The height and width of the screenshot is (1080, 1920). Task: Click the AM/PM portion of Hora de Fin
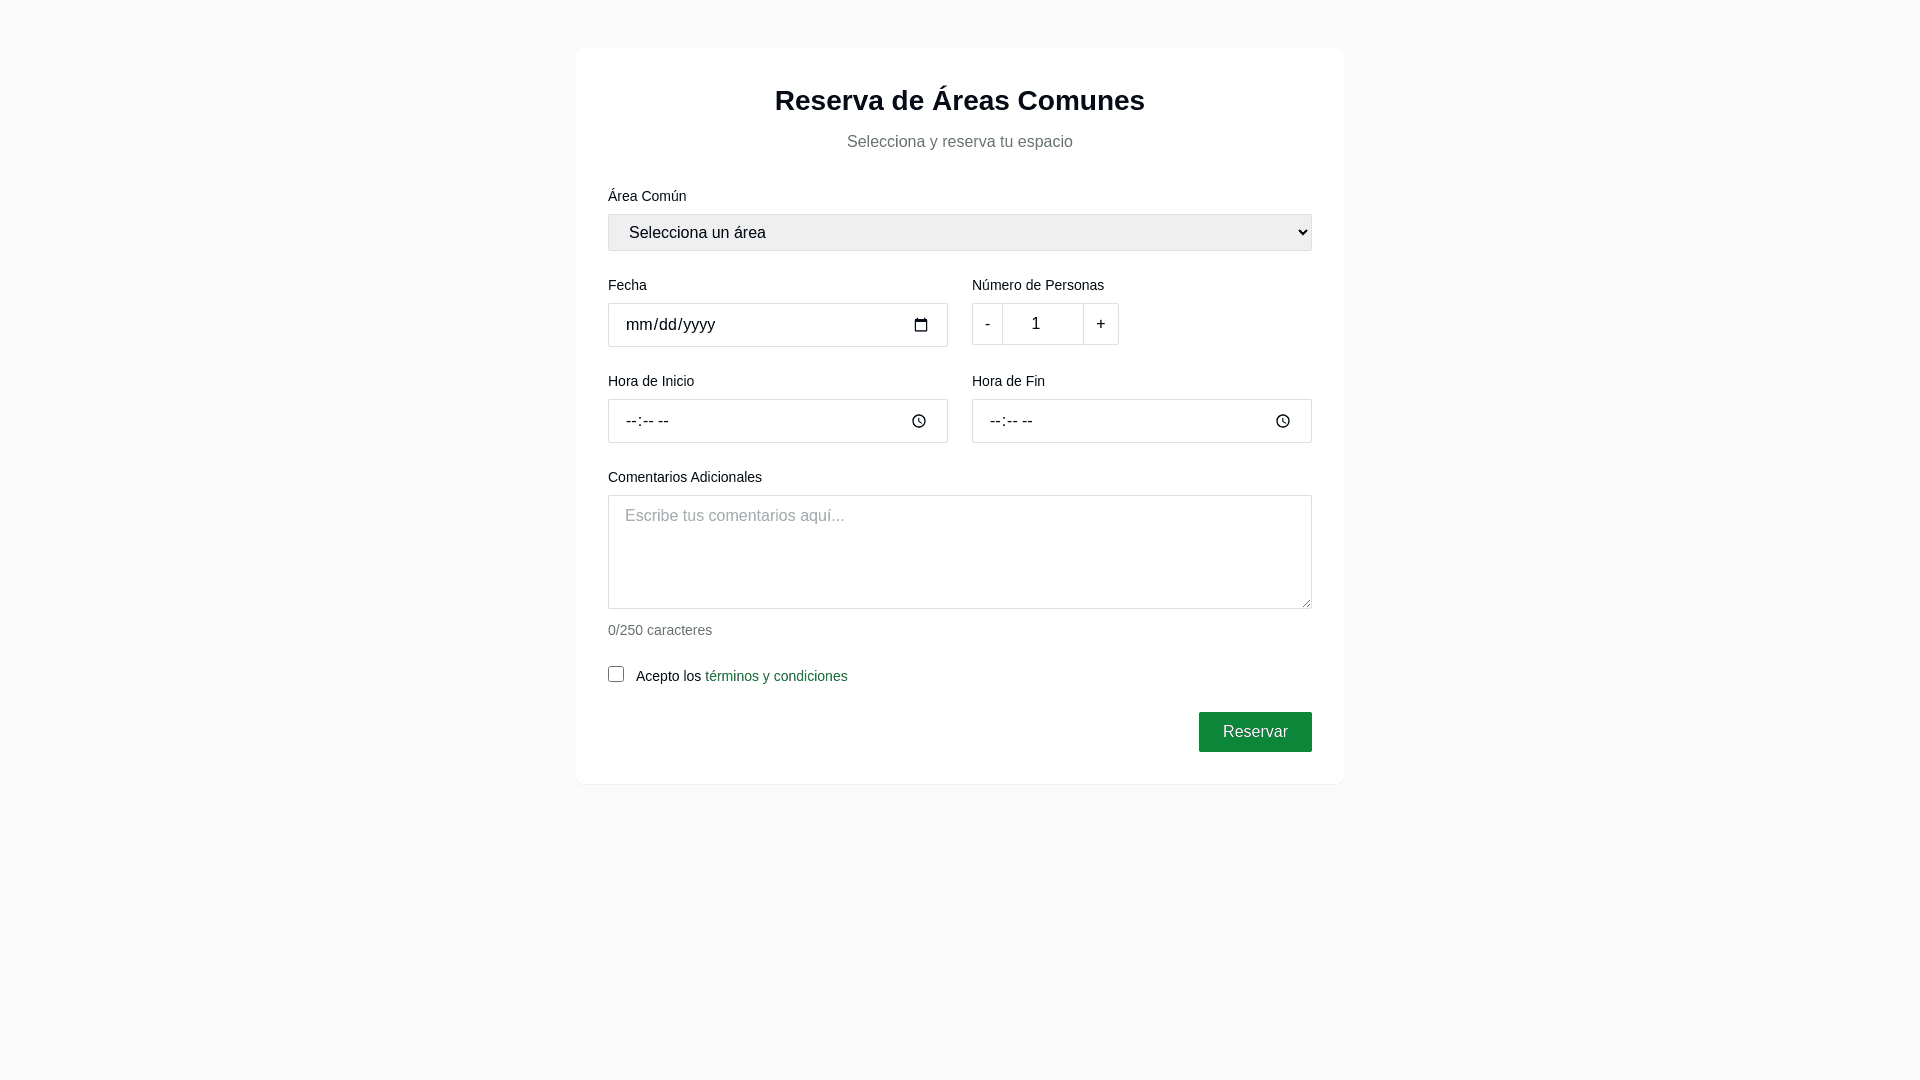pyautogui.click(x=1027, y=421)
